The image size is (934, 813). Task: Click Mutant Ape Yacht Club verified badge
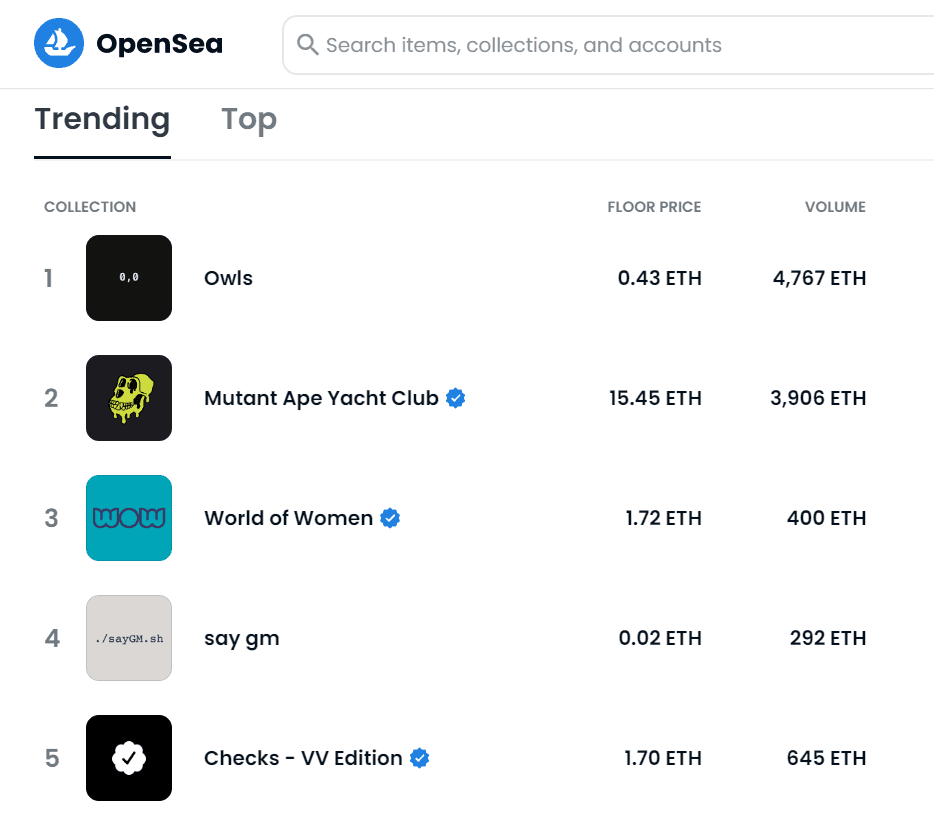click(x=455, y=398)
